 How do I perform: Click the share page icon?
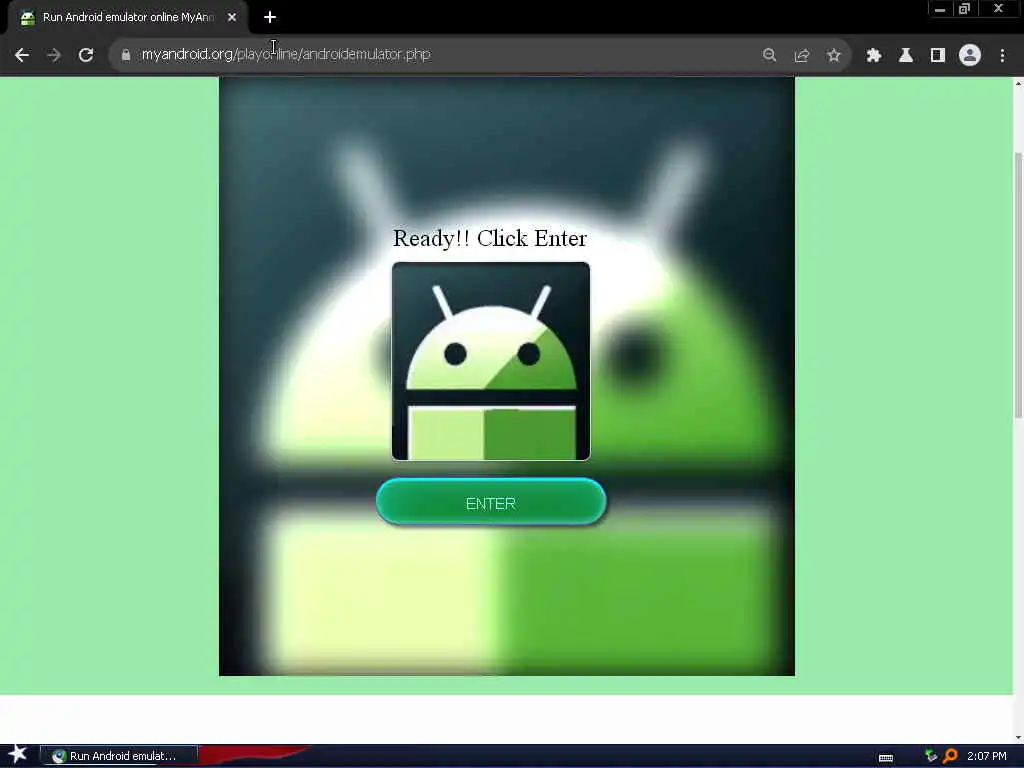(802, 55)
